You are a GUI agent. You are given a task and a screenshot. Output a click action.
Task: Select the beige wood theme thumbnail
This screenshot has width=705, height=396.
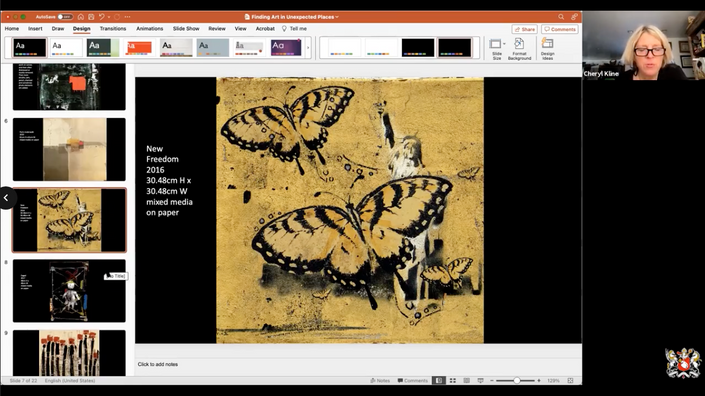coord(176,47)
